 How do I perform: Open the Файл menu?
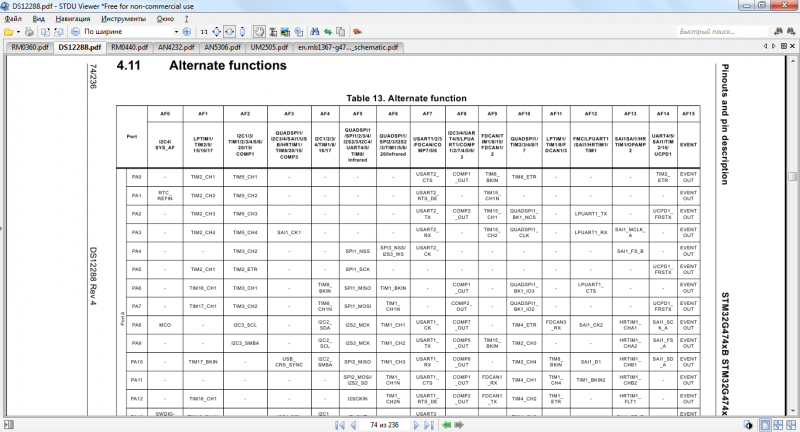[x=13, y=18]
